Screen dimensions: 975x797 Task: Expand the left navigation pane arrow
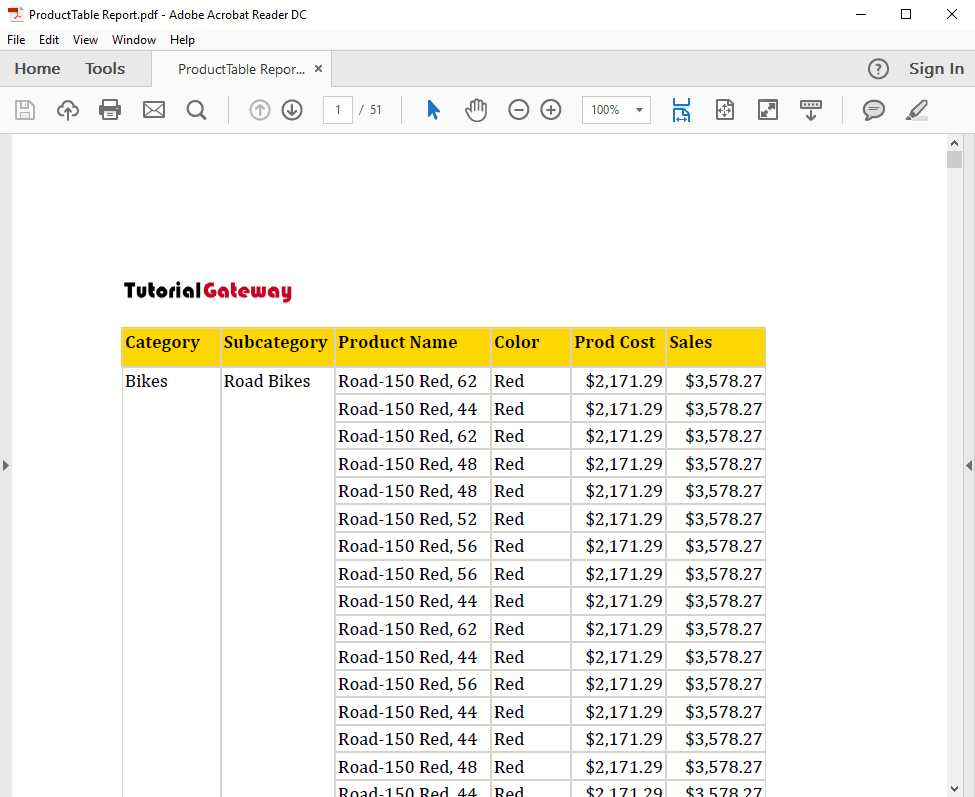[x=6, y=465]
